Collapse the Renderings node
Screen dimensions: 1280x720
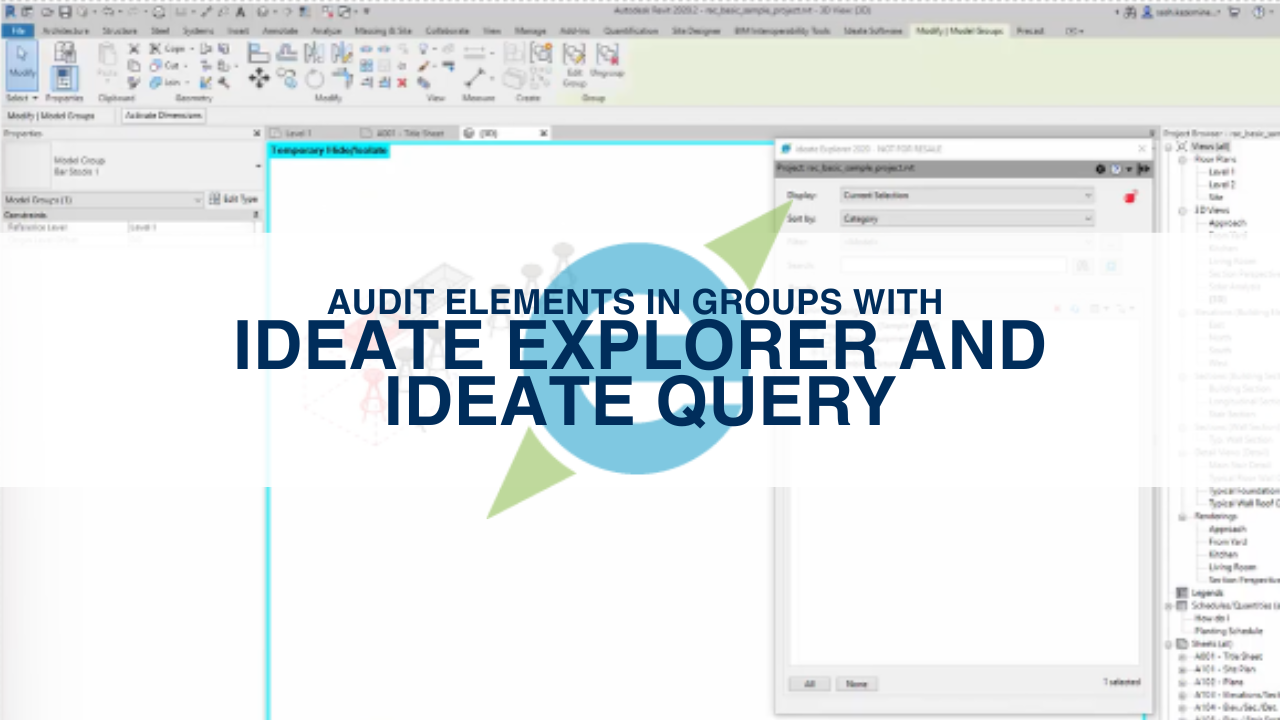(x=1182, y=516)
